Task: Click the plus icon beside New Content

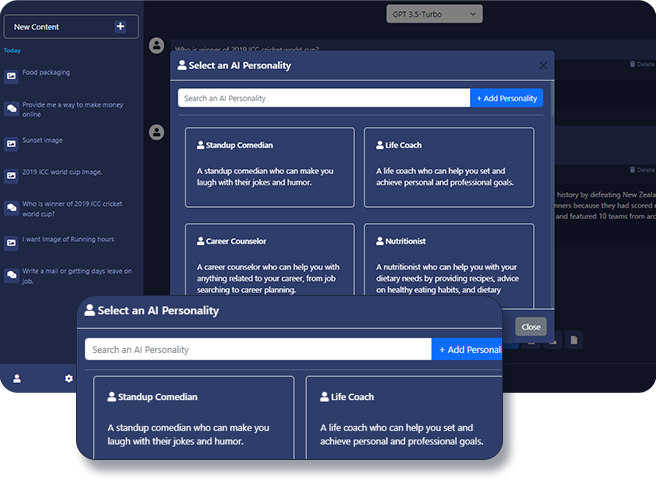Action: pos(120,26)
